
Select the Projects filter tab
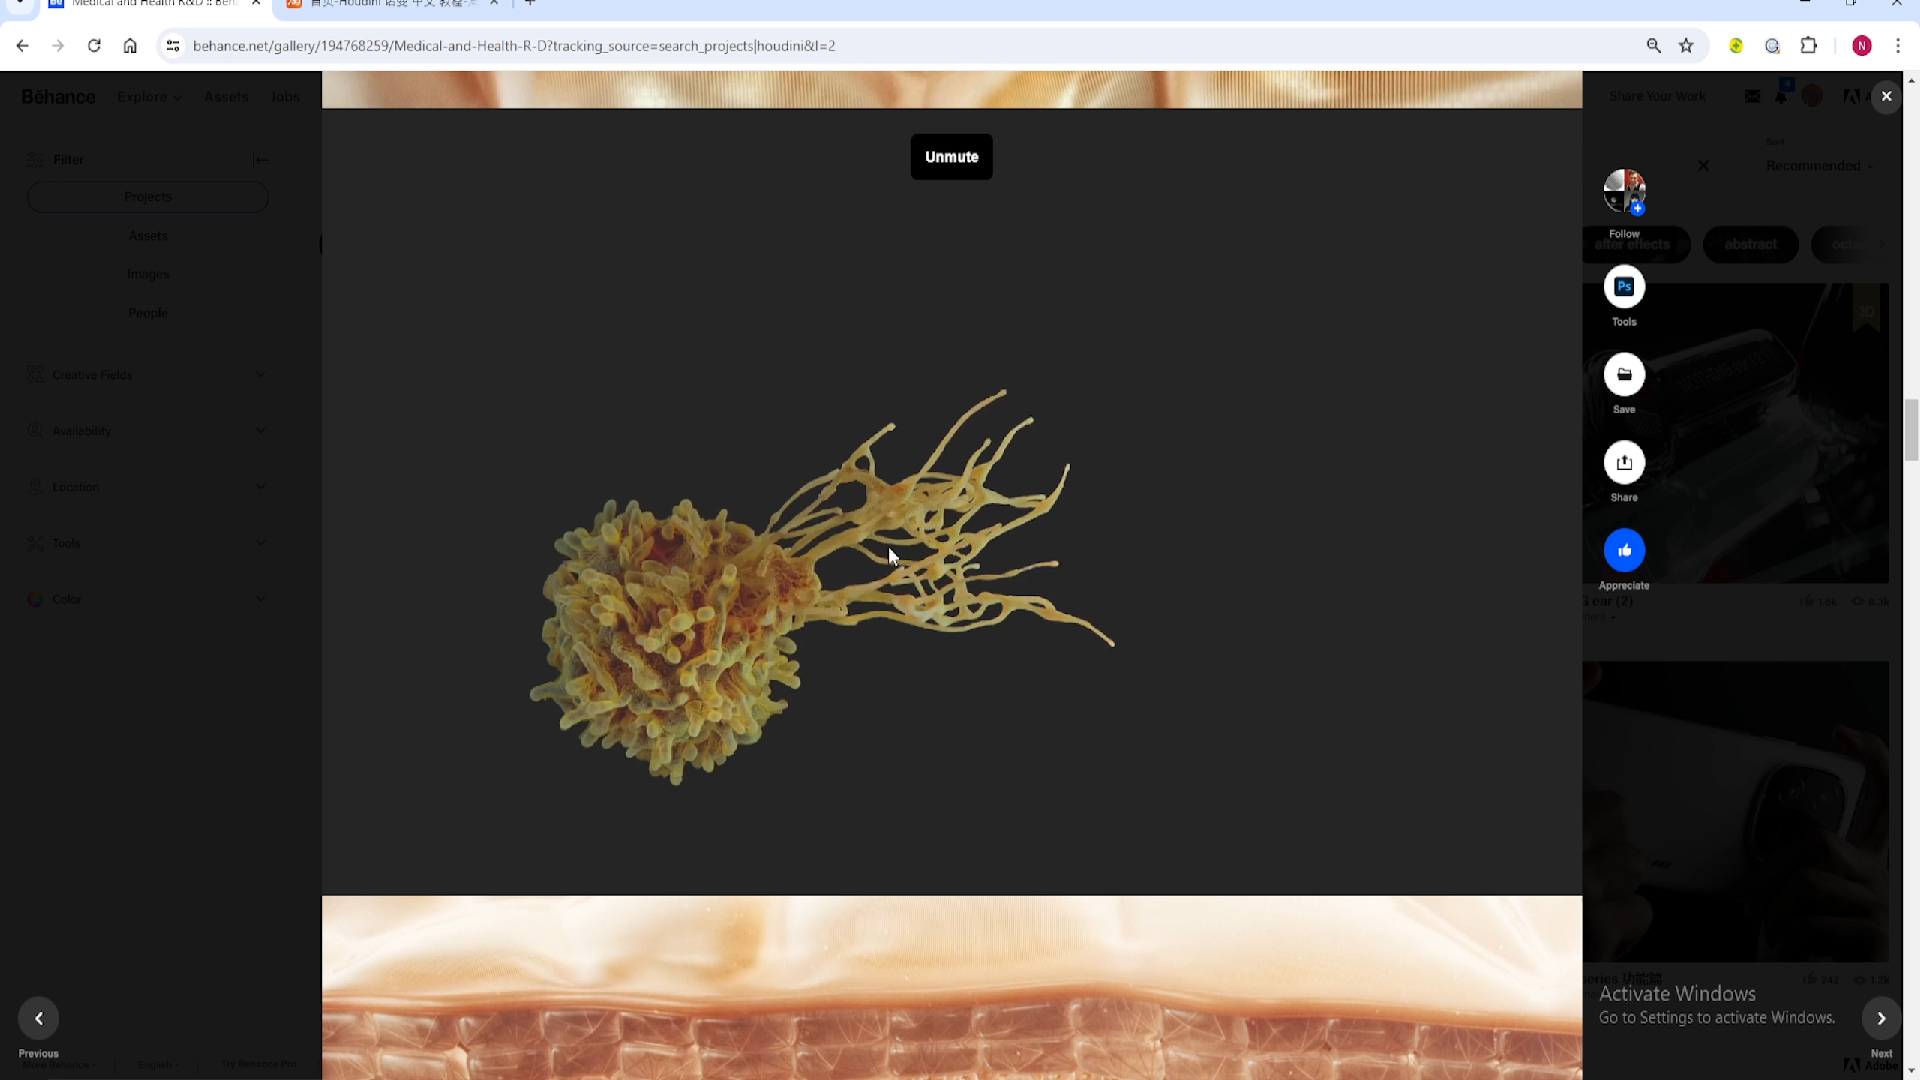coord(148,196)
